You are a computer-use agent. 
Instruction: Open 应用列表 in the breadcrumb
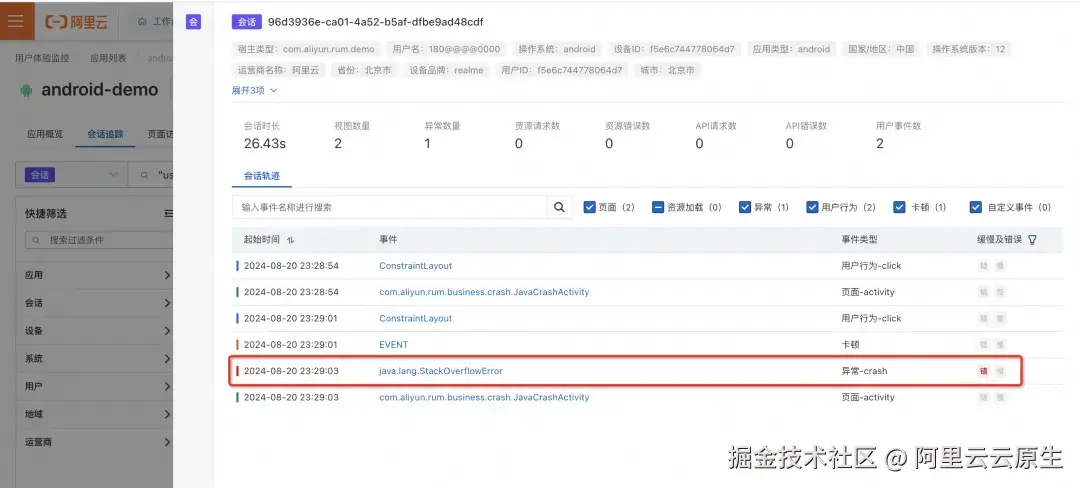pos(108,59)
